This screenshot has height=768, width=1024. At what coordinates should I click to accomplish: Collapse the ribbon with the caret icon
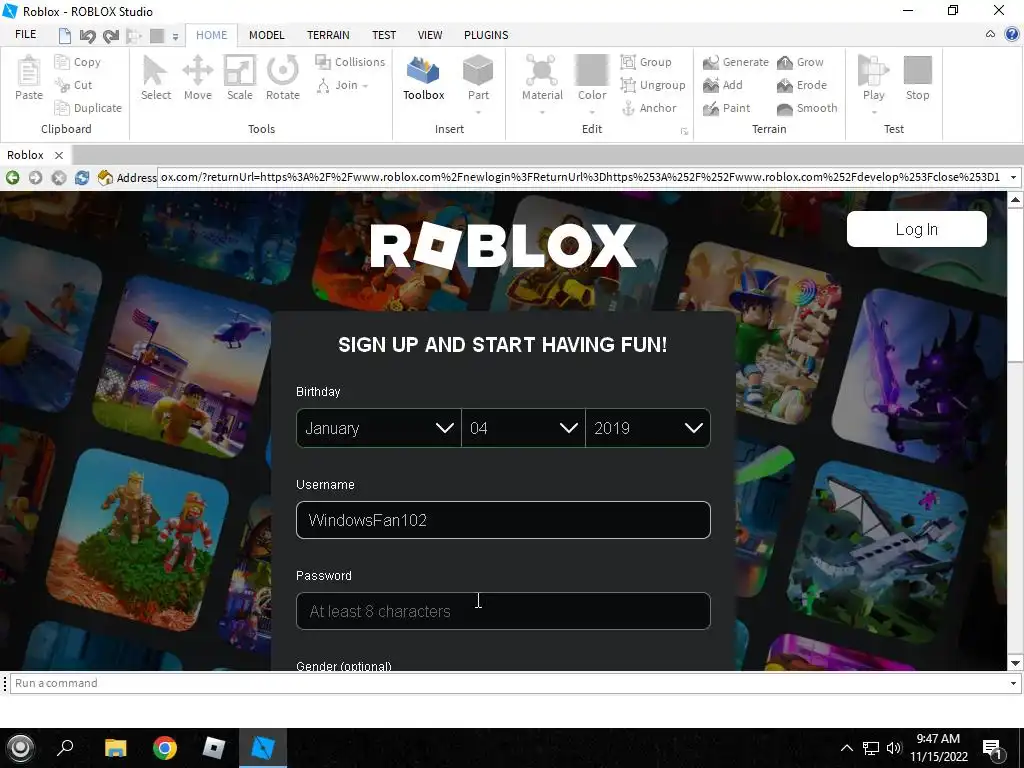point(991,34)
